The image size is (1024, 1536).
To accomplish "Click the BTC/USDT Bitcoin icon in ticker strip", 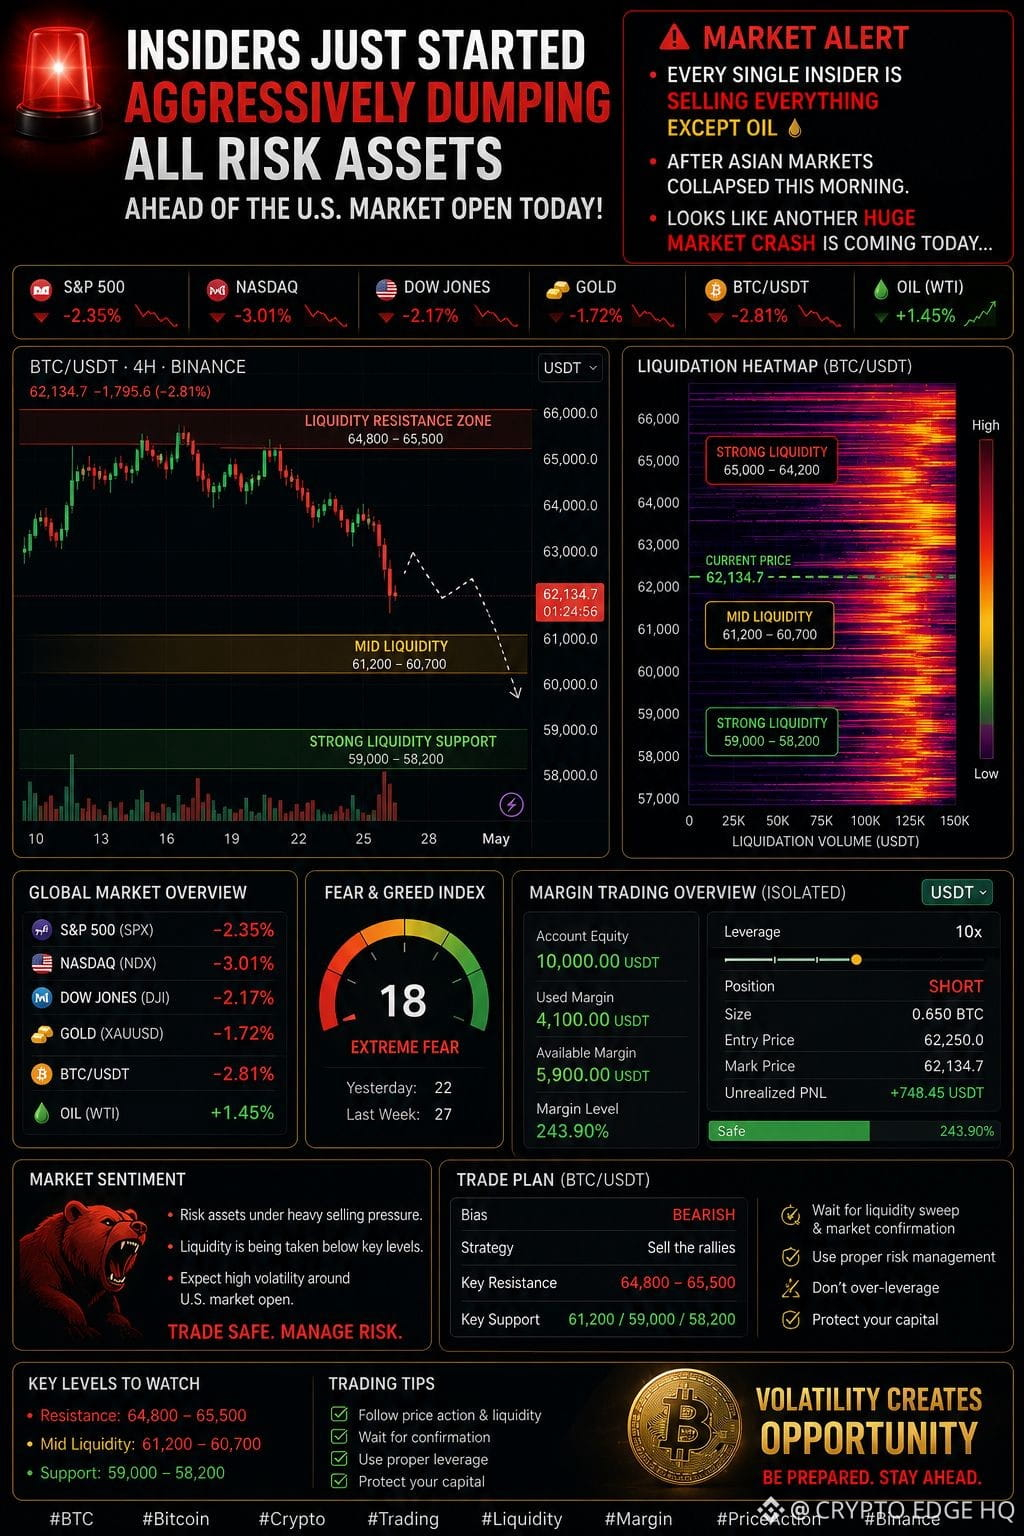I will click(715, 289).
